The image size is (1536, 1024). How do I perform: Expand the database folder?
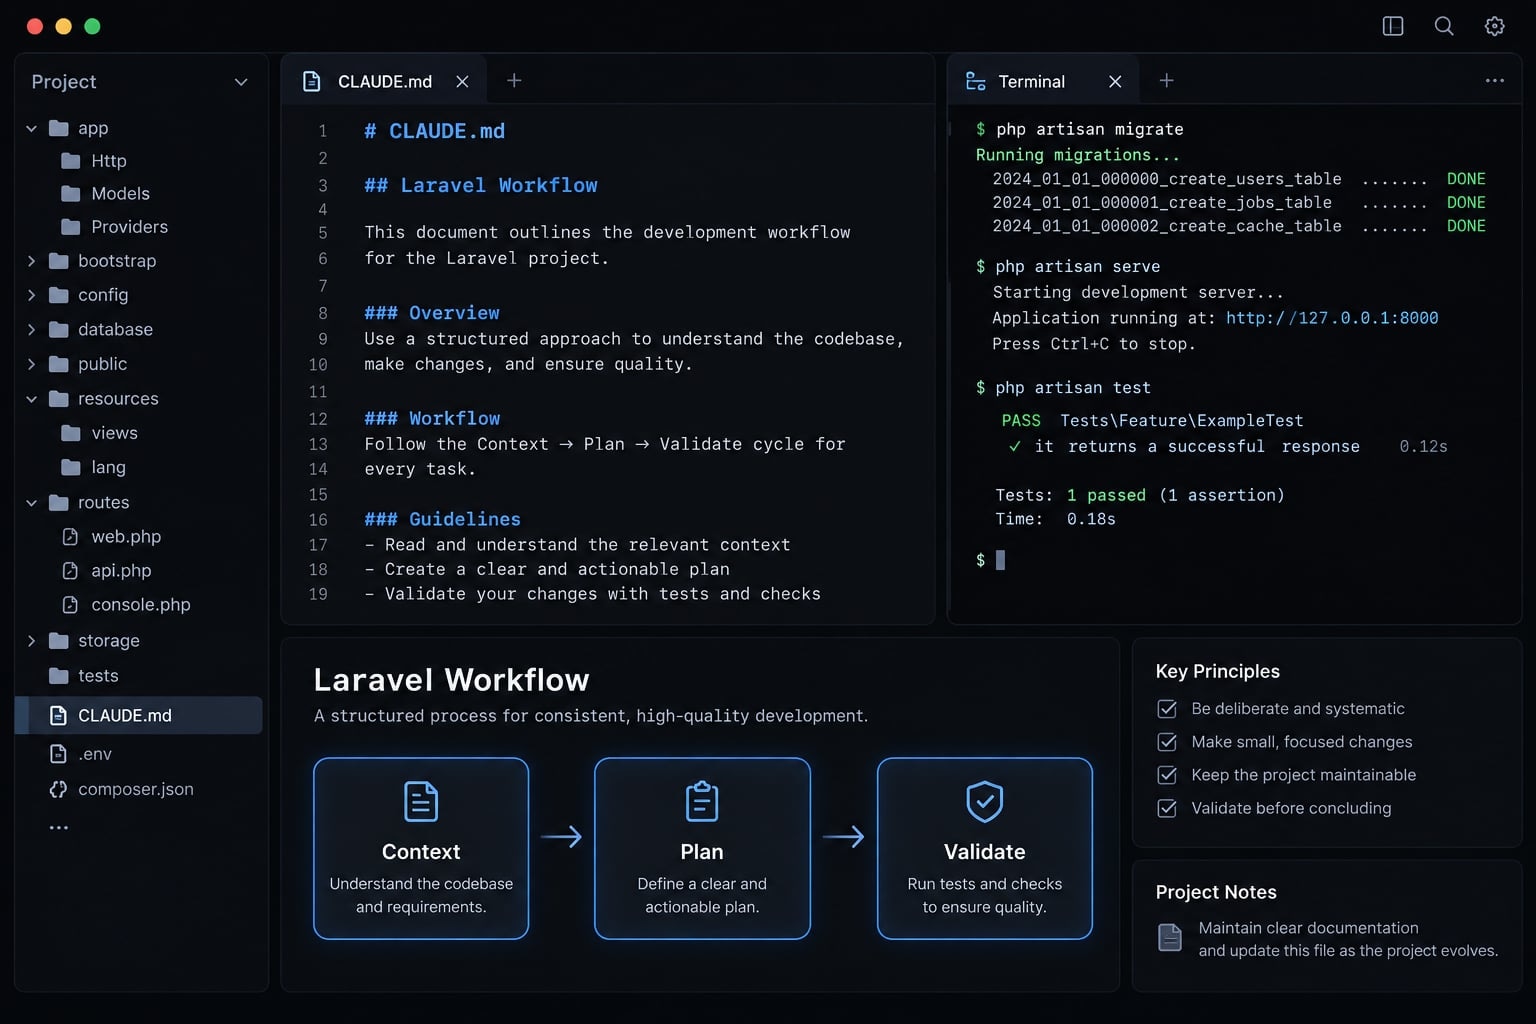click(31, 329)
